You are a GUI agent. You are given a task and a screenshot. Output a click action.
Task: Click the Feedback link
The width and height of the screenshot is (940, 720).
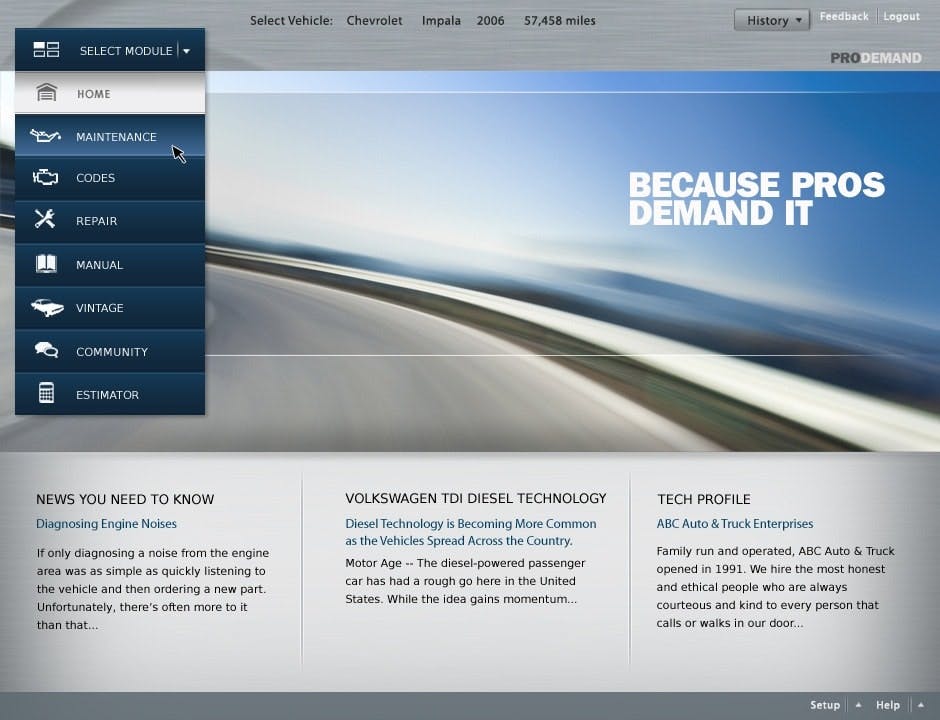click(844, 15)
